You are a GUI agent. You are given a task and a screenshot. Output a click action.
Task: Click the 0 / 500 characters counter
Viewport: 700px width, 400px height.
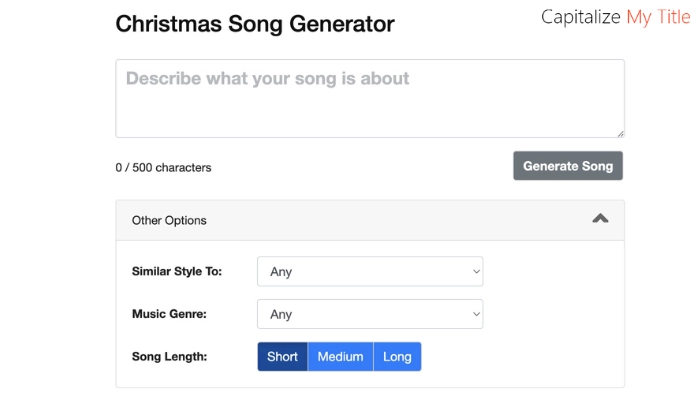[163, 168]
